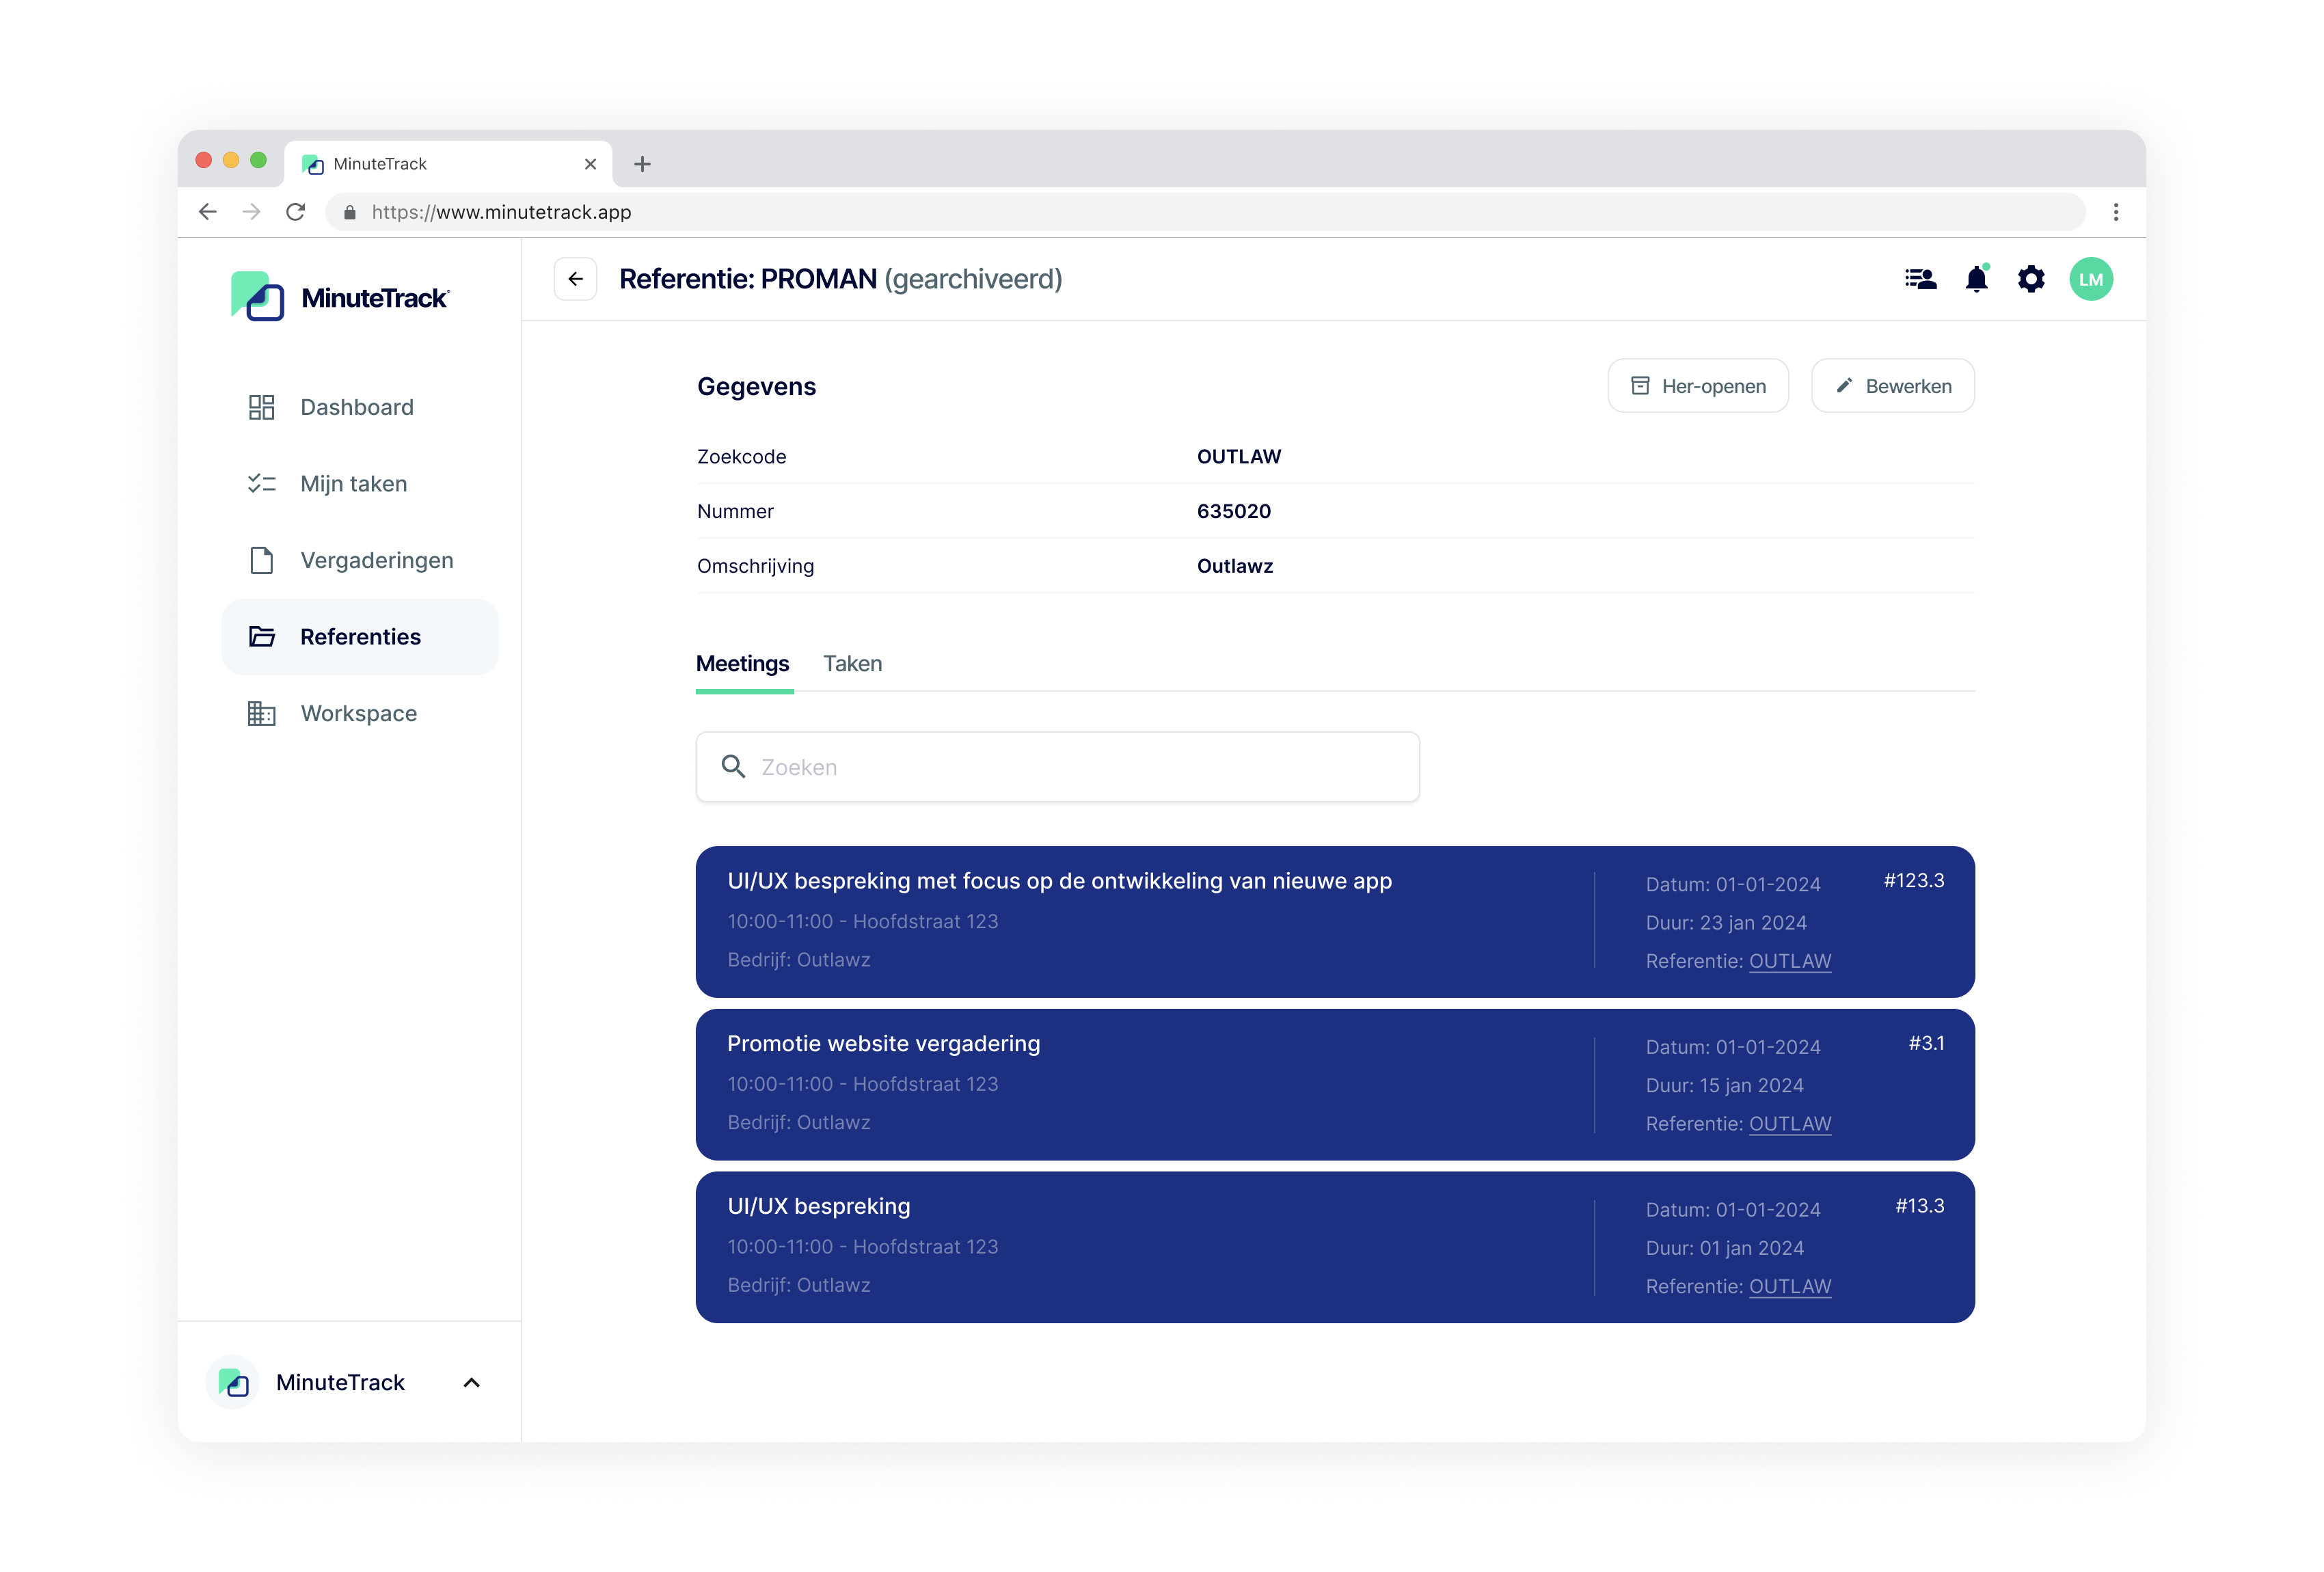Click 'Duur: 01 jan 2024' text
Viewport: 2324px width, 1572px height.
1725,1249
